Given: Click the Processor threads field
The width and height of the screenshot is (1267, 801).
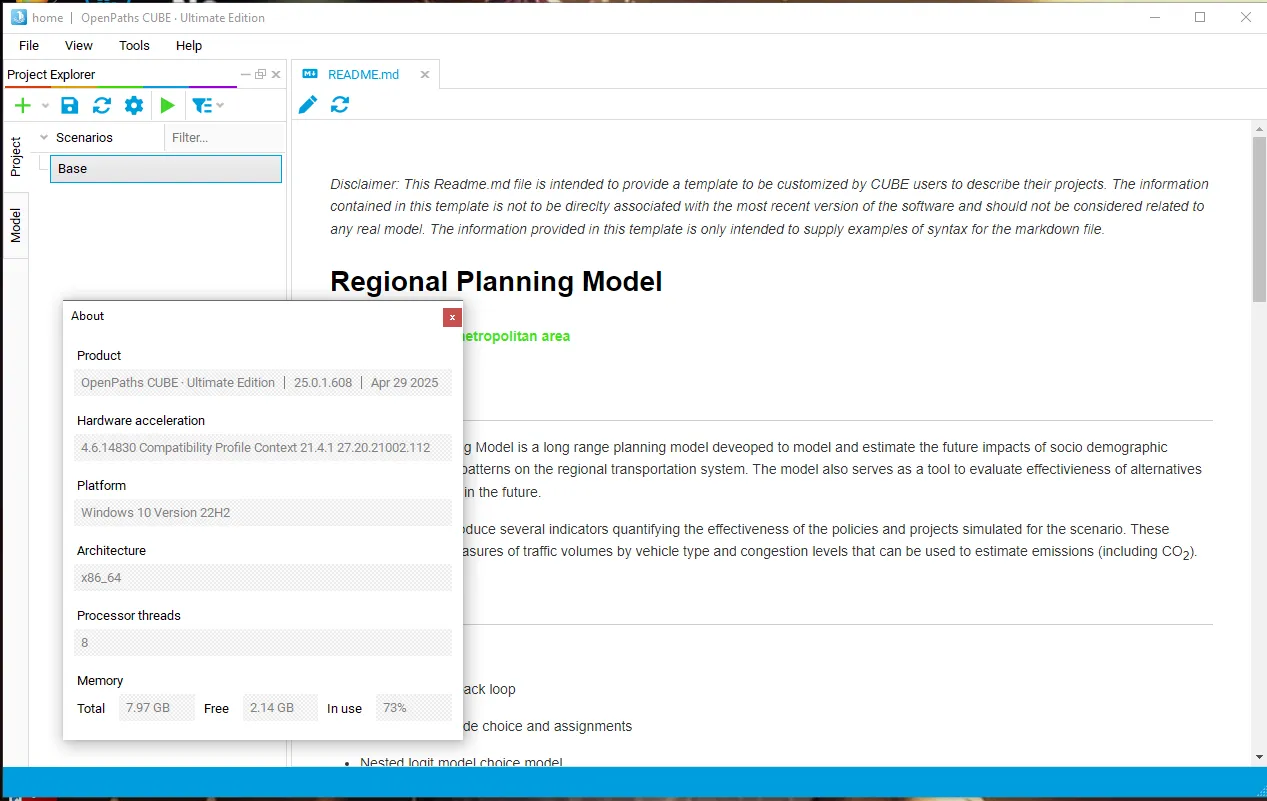Looking at the screenshot, I should [x=264, y=643].
